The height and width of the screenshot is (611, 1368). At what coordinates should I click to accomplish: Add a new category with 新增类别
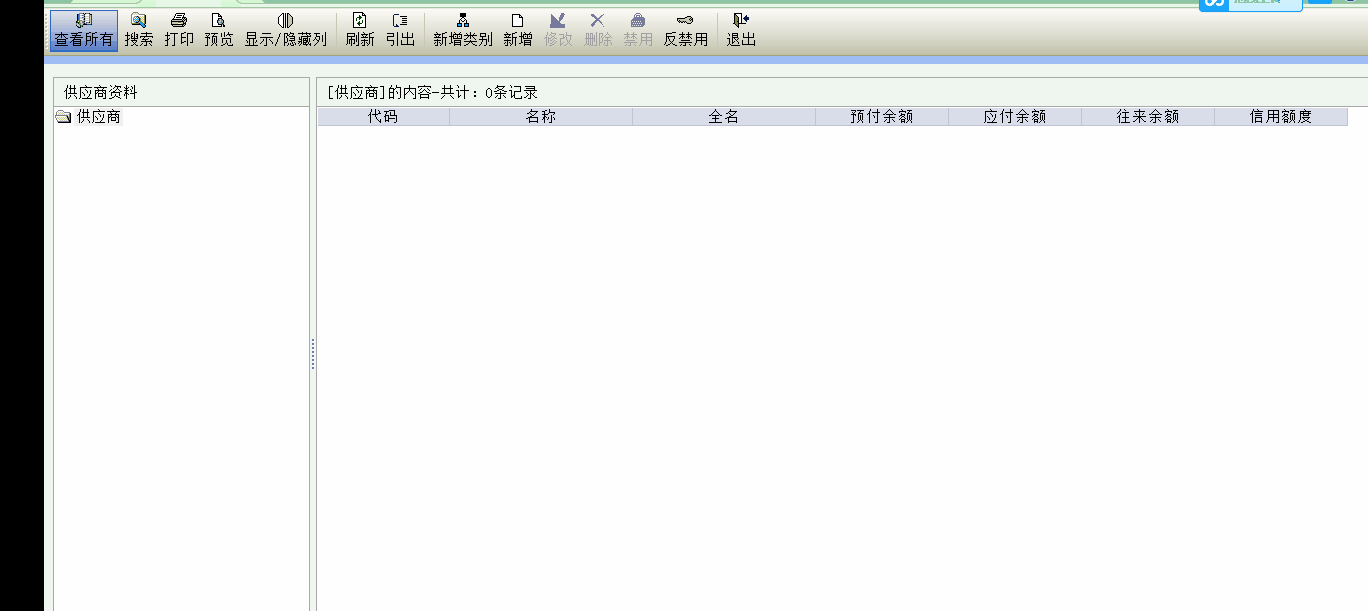tap(462, 30)
